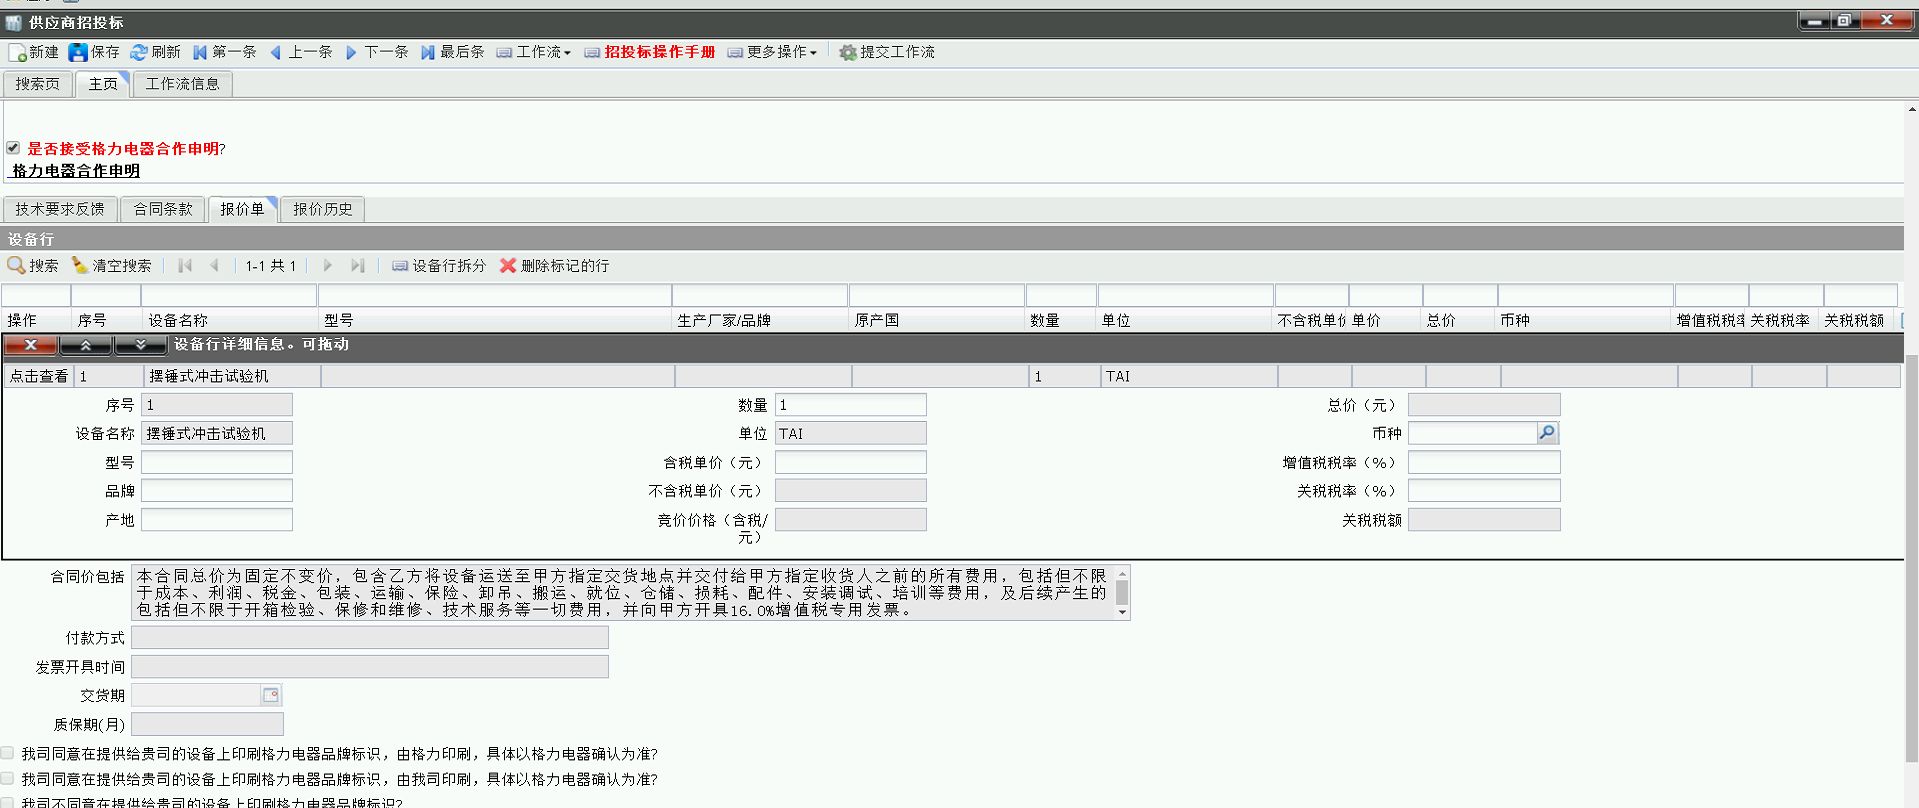The width and height of the screenshot is (1919, 808).
Task: Open the 合同条款 tab
Action: click(x=163, y=209)
